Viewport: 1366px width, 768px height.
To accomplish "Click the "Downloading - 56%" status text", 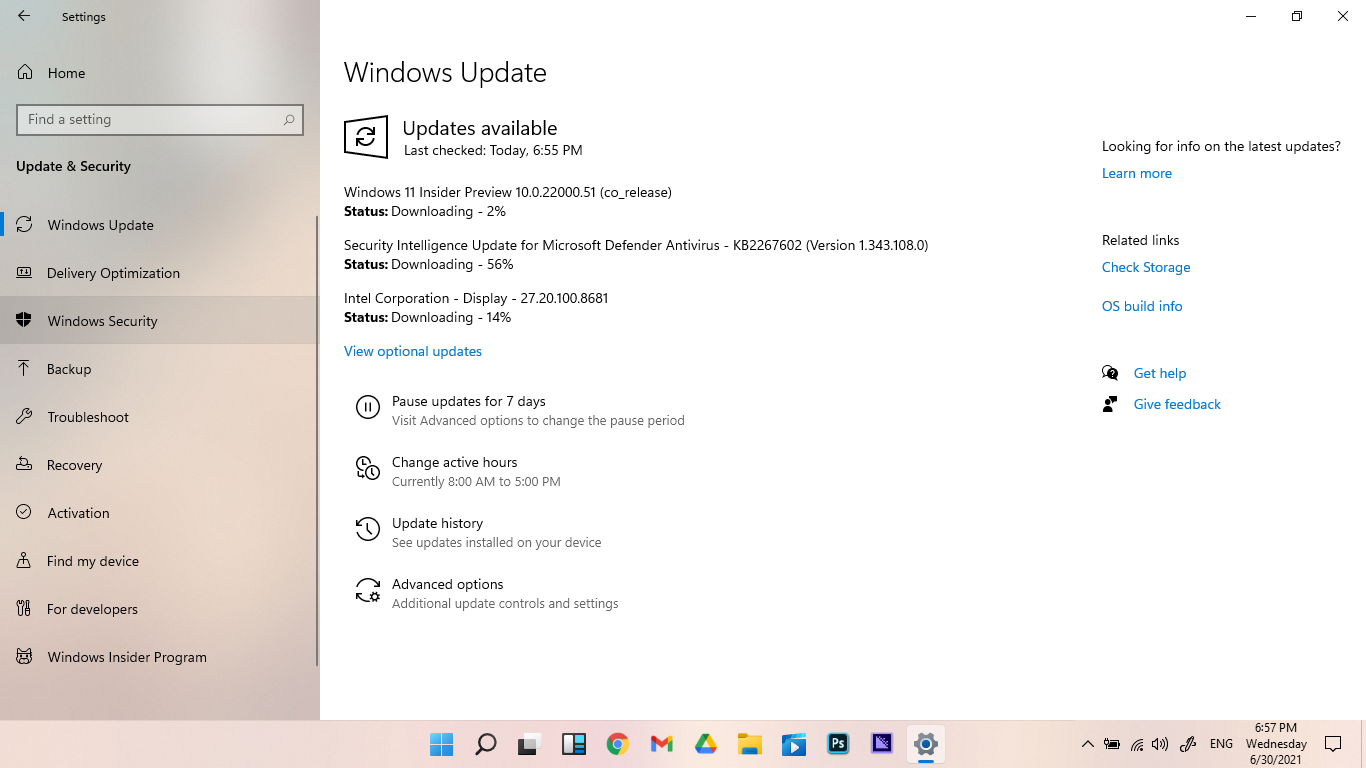I will point(452,265).
